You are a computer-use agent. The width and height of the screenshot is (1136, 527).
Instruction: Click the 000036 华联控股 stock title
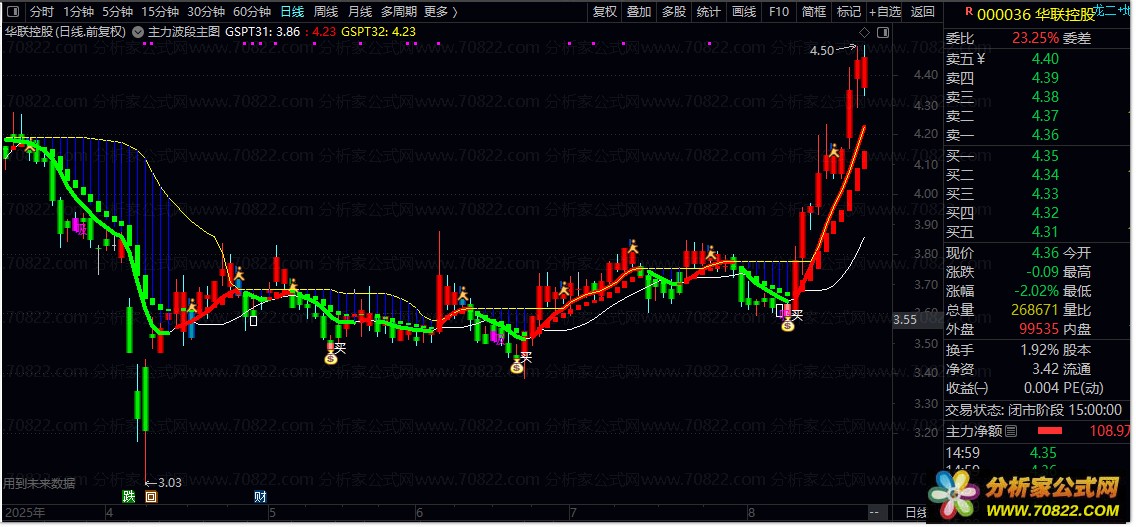1036,12
